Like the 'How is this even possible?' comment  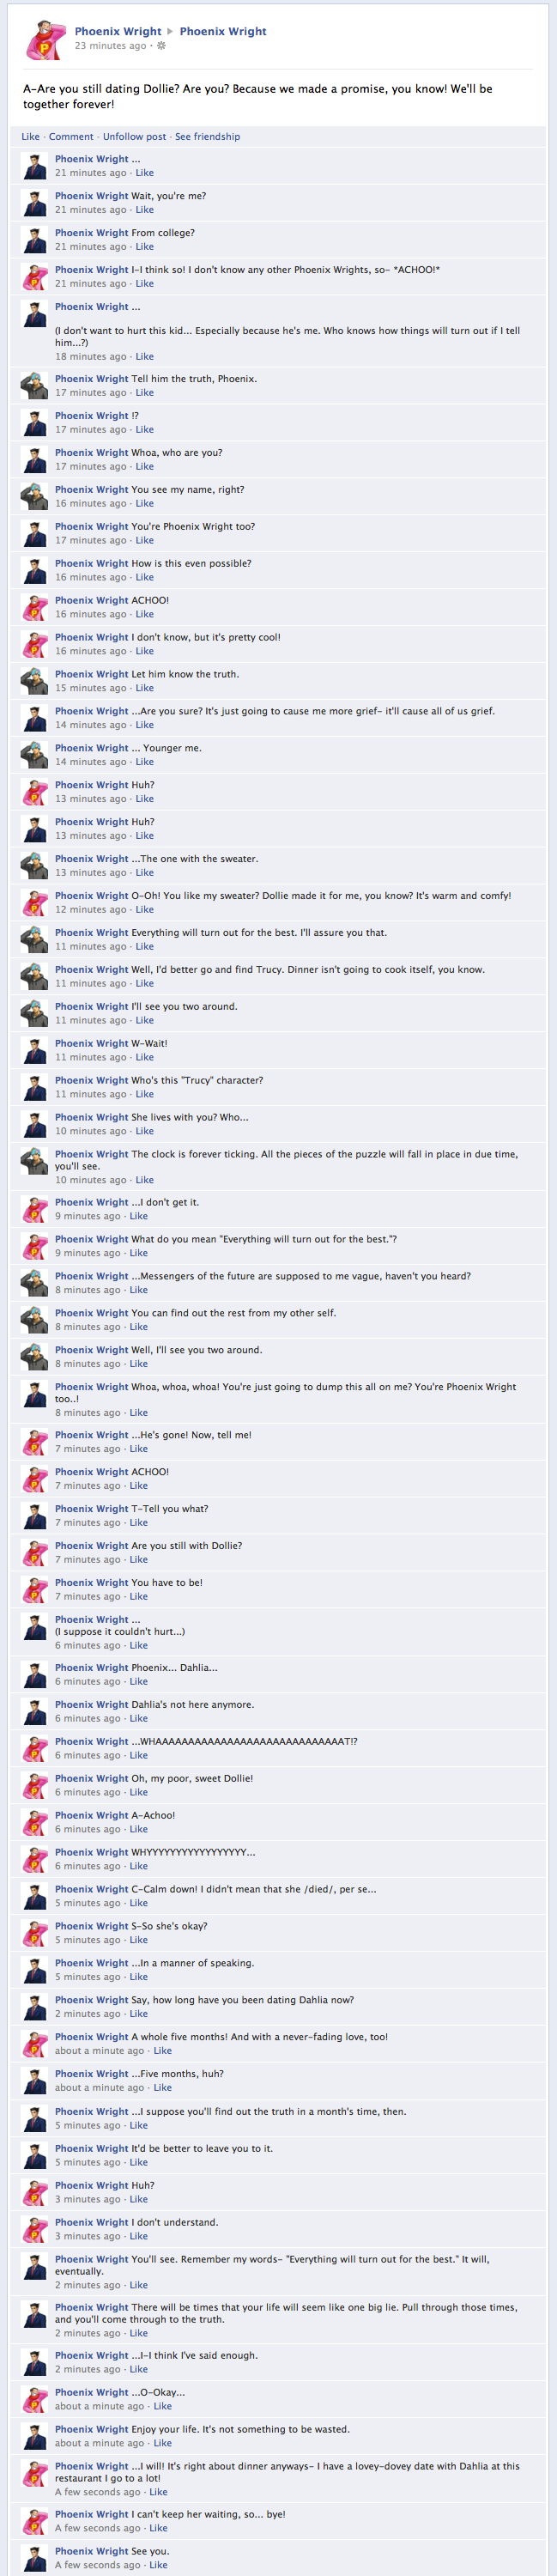(145, 578)
